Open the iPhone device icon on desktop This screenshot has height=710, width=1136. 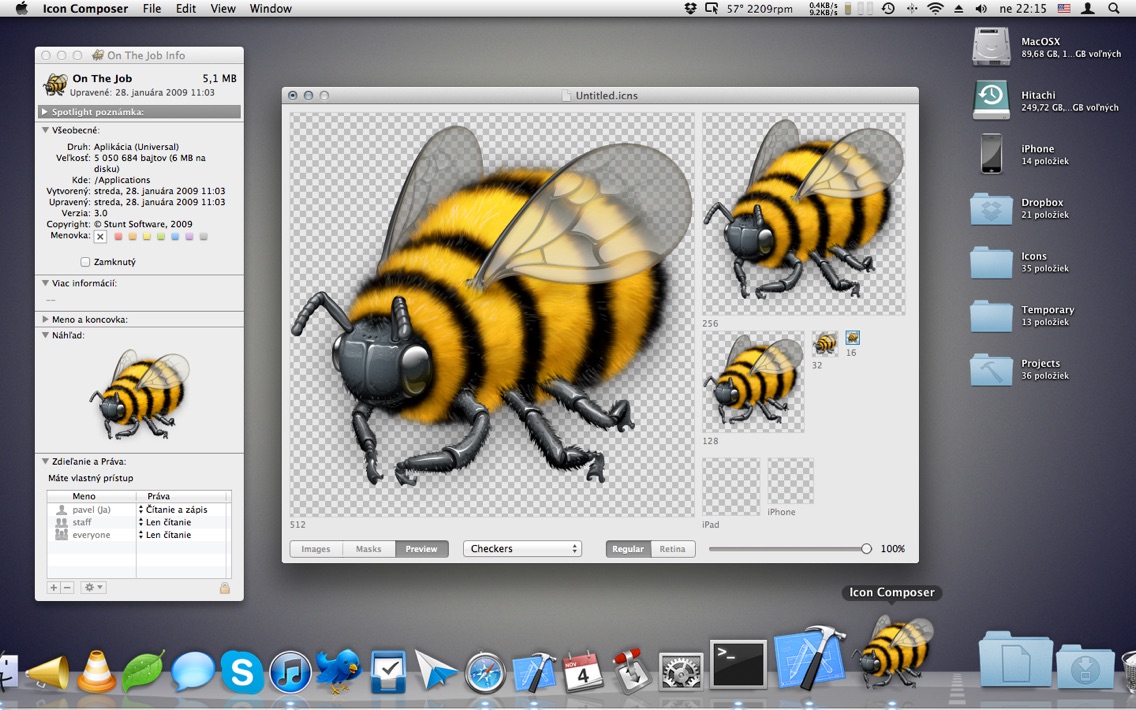(991, 154)
